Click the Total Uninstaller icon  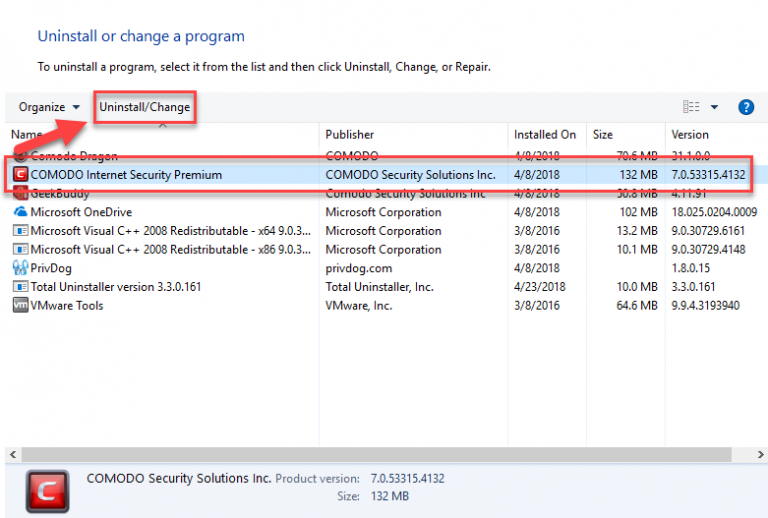coord(20,286)
